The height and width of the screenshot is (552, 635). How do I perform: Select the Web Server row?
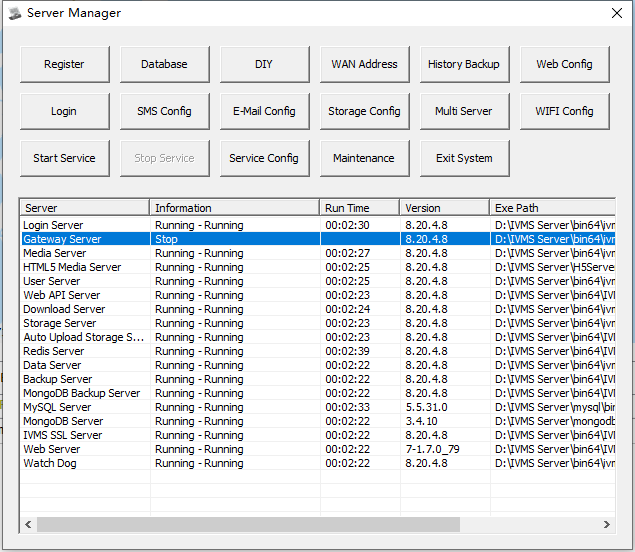(x=318, y=449)
